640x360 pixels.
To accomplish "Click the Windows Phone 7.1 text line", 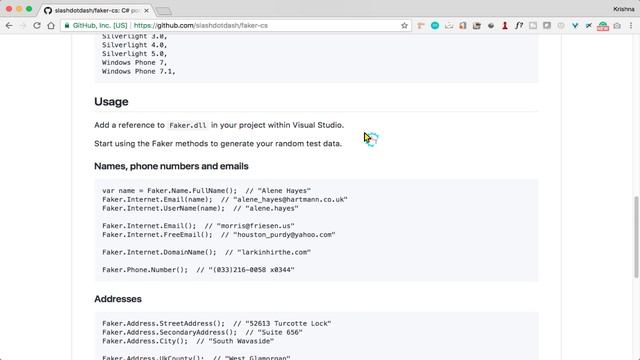I will click(138, 71).
